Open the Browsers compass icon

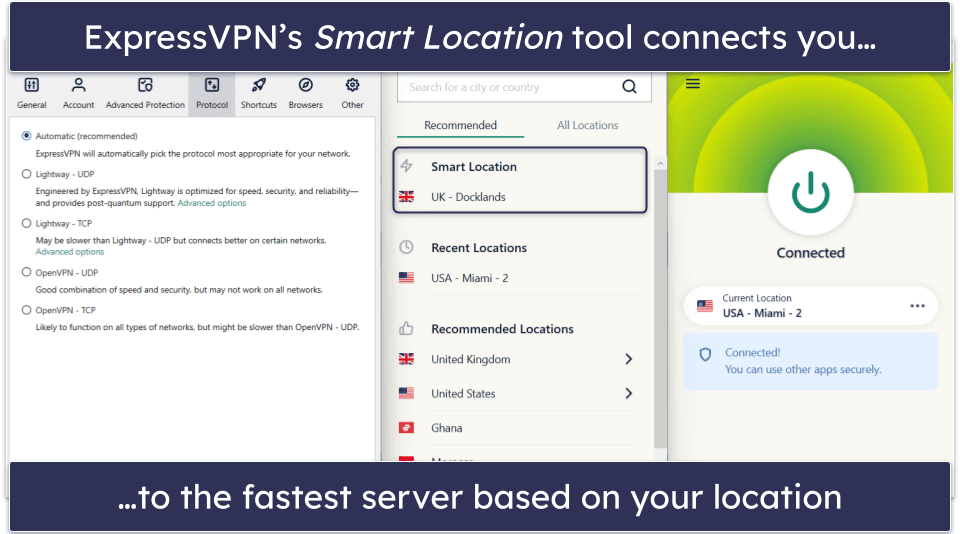click(x=306, y=85)
